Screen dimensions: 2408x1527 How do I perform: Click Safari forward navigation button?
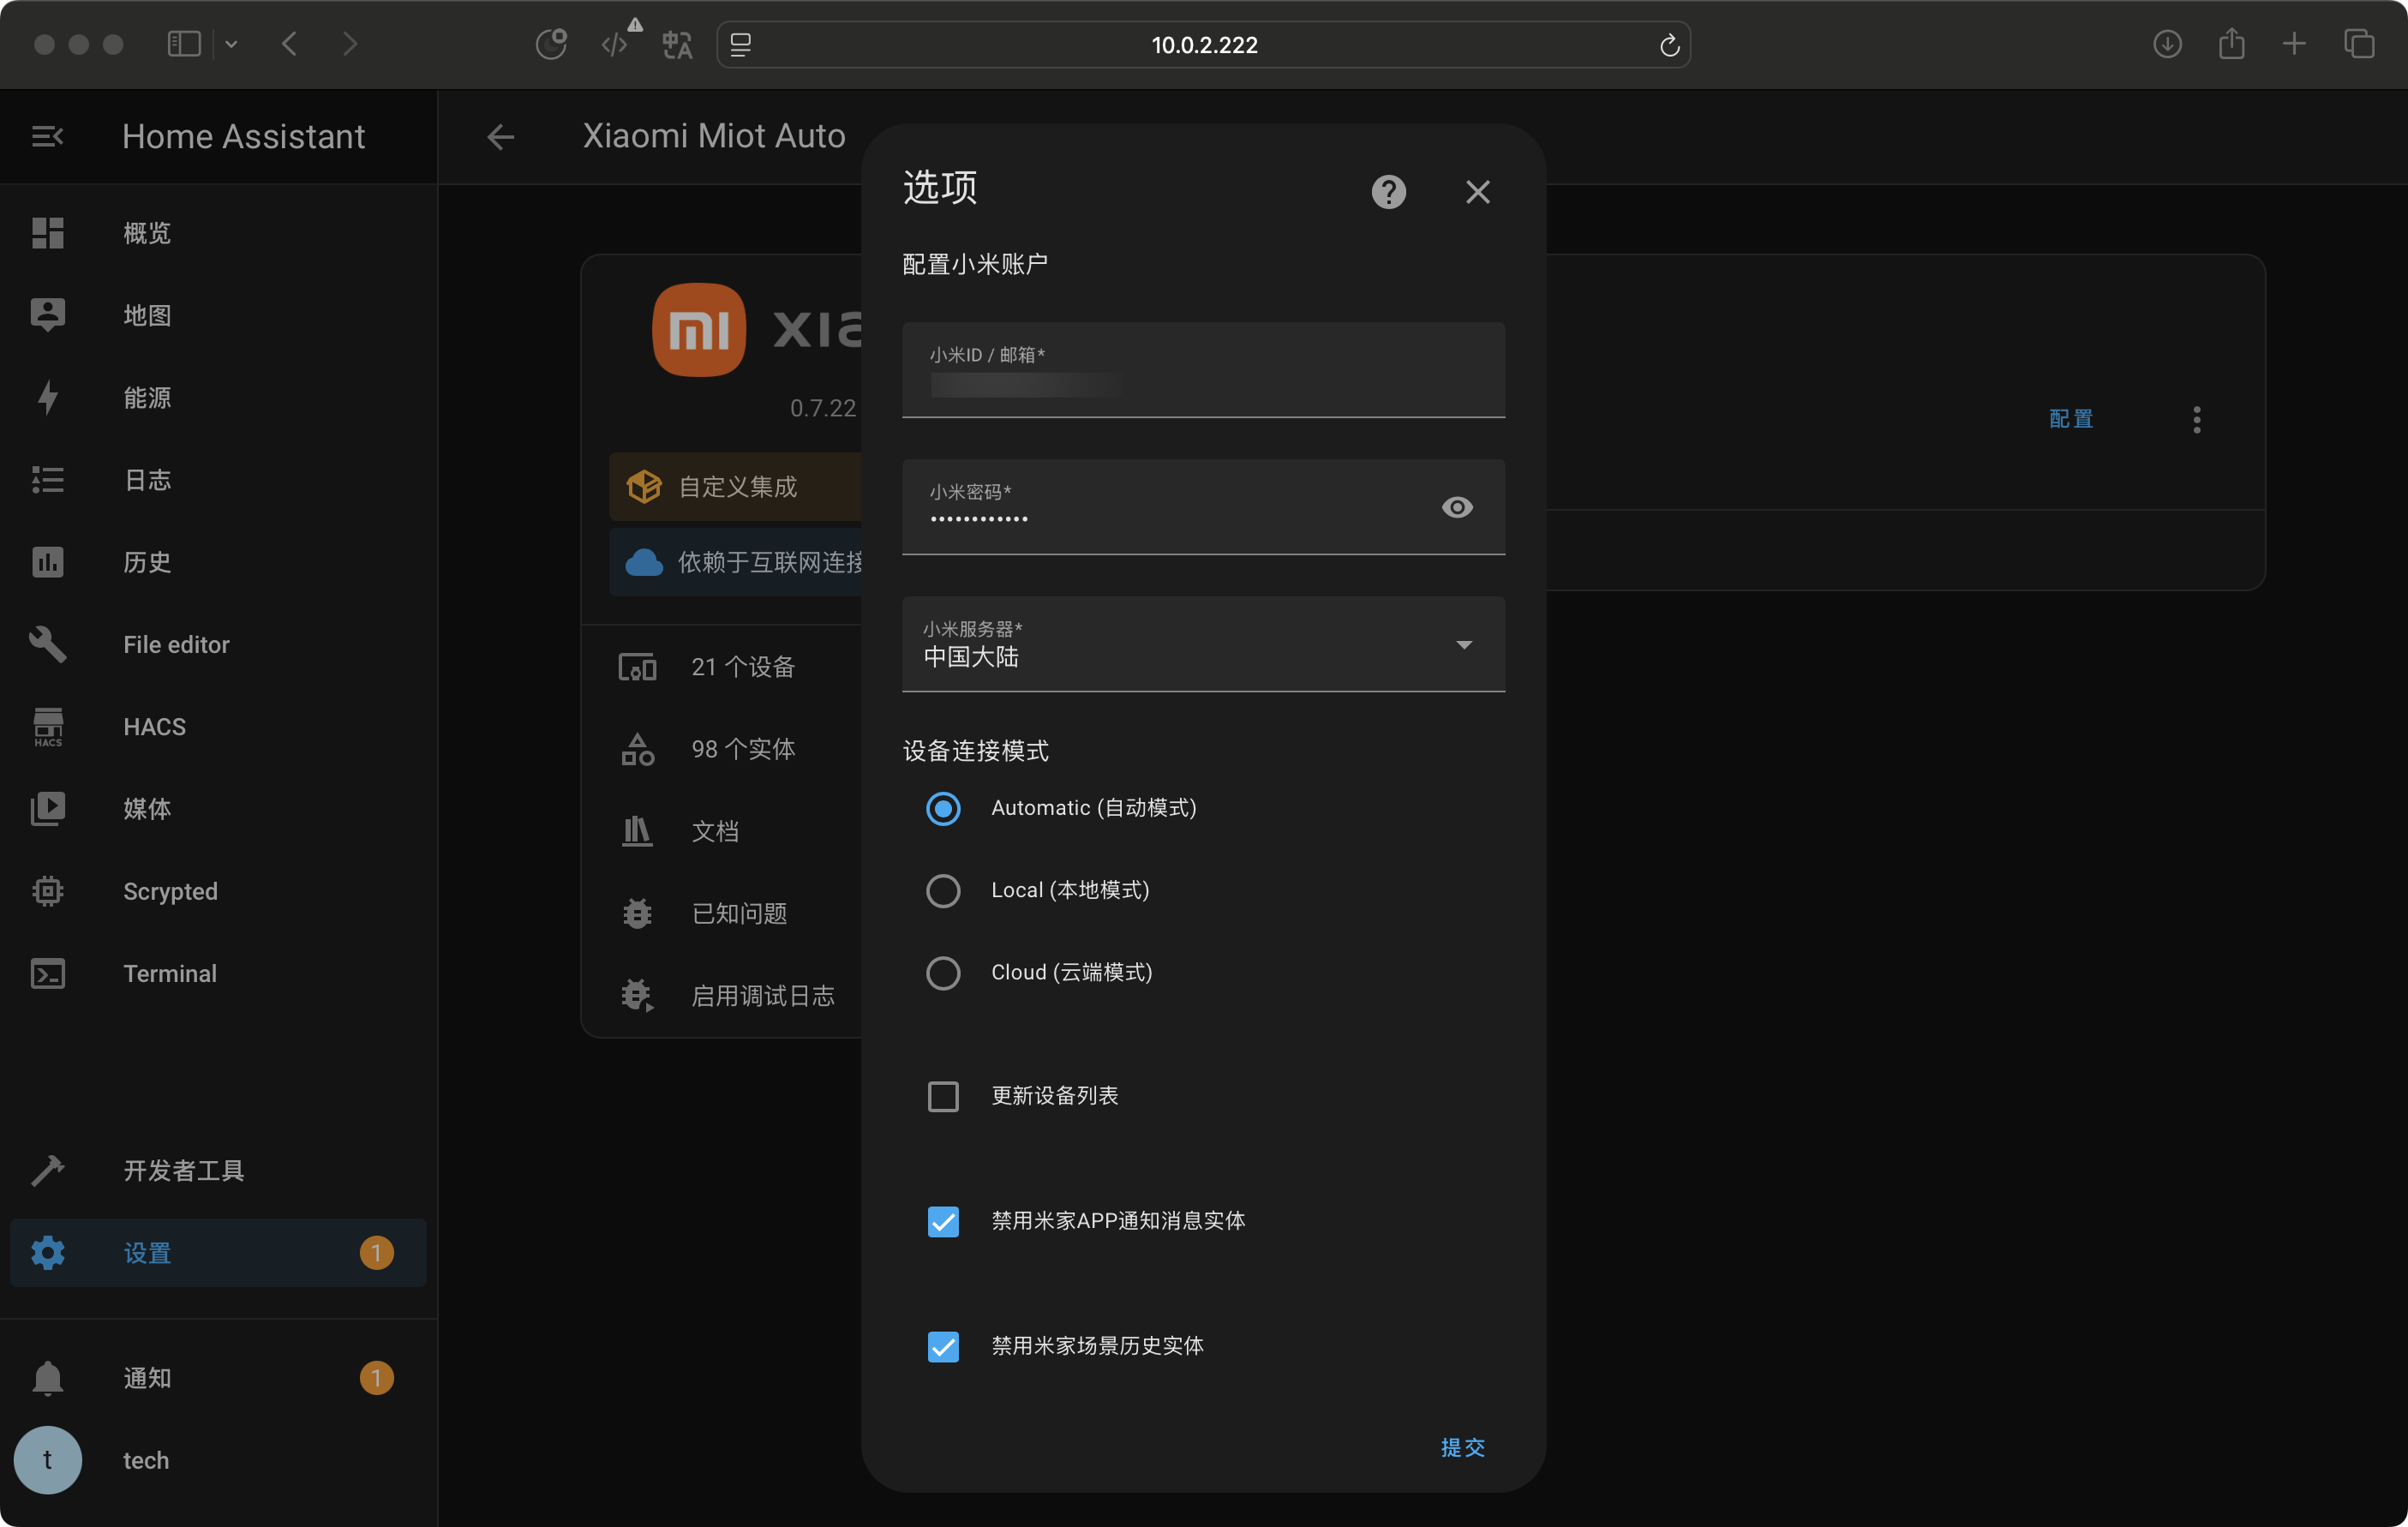349,44
